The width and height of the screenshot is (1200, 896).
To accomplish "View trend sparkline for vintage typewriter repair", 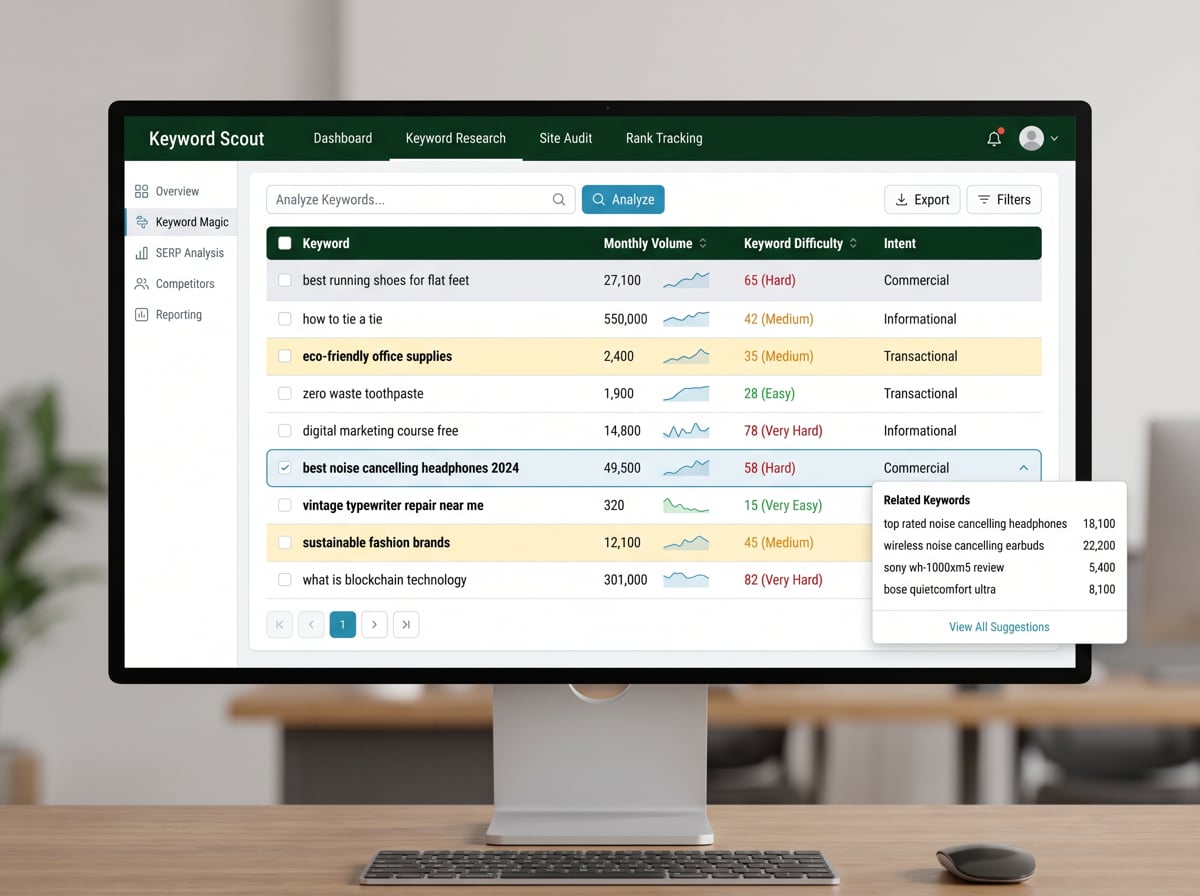I will click(x=686, y=505).
